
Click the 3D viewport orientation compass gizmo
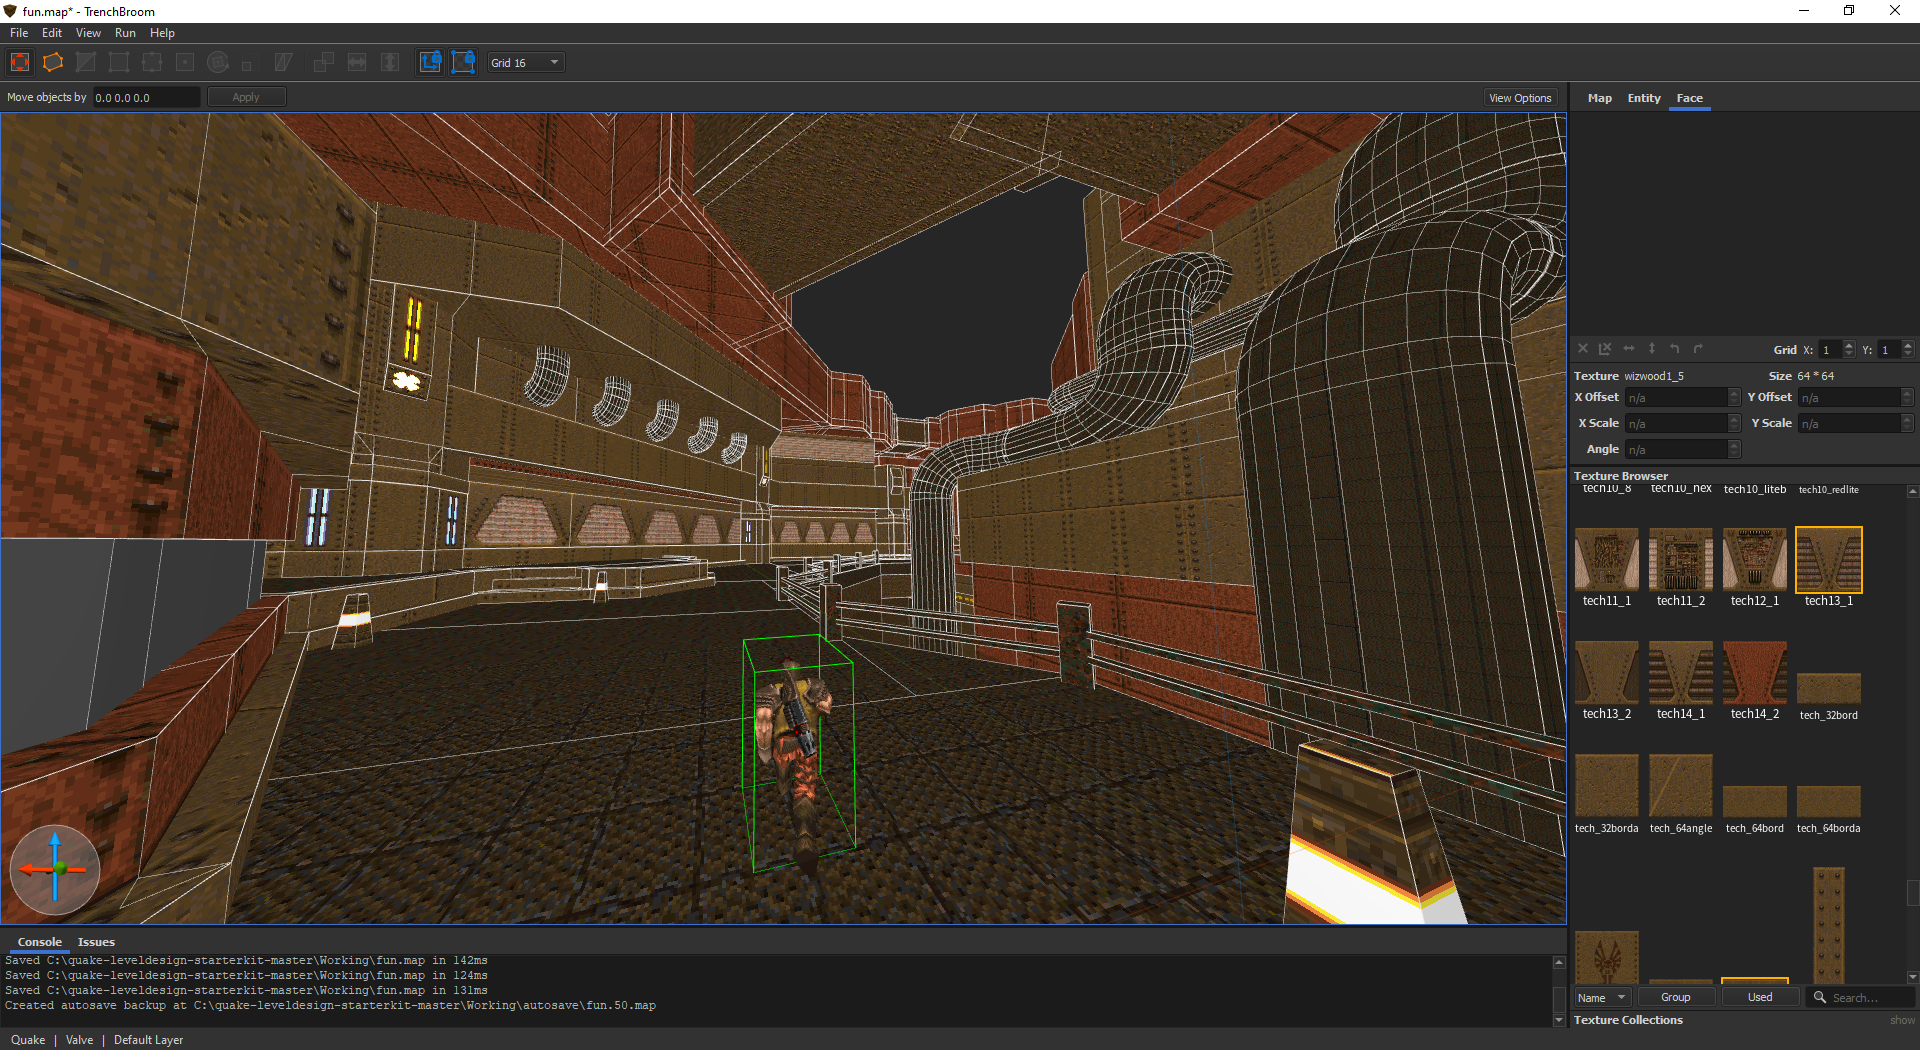[55, 869]
